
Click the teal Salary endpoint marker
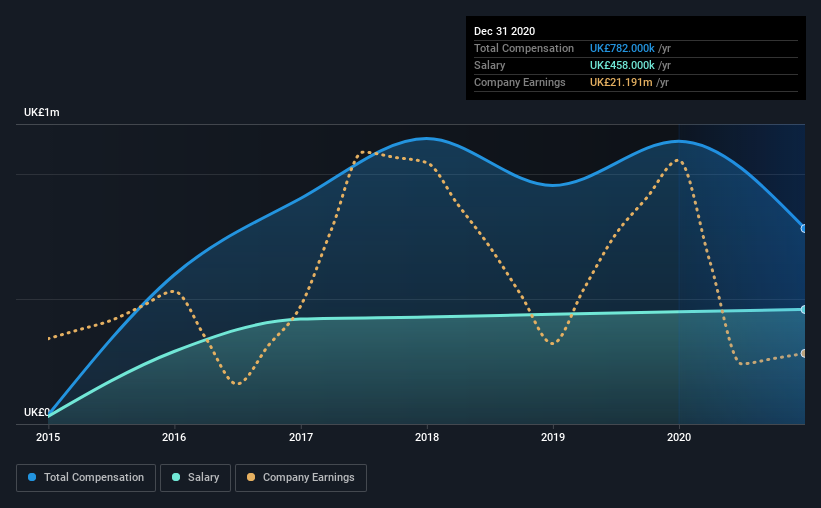(804, 310)
